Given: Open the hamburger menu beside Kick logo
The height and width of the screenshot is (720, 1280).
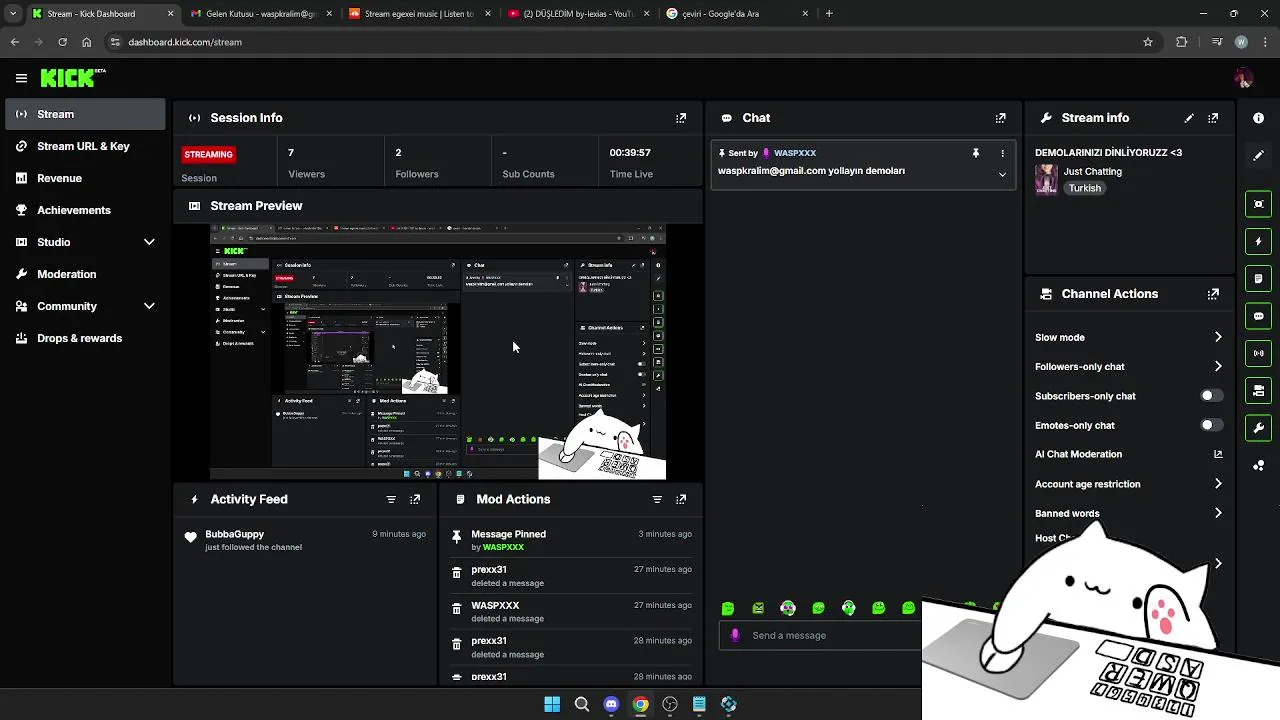Looking at the screenshot, I should (21, 78).
